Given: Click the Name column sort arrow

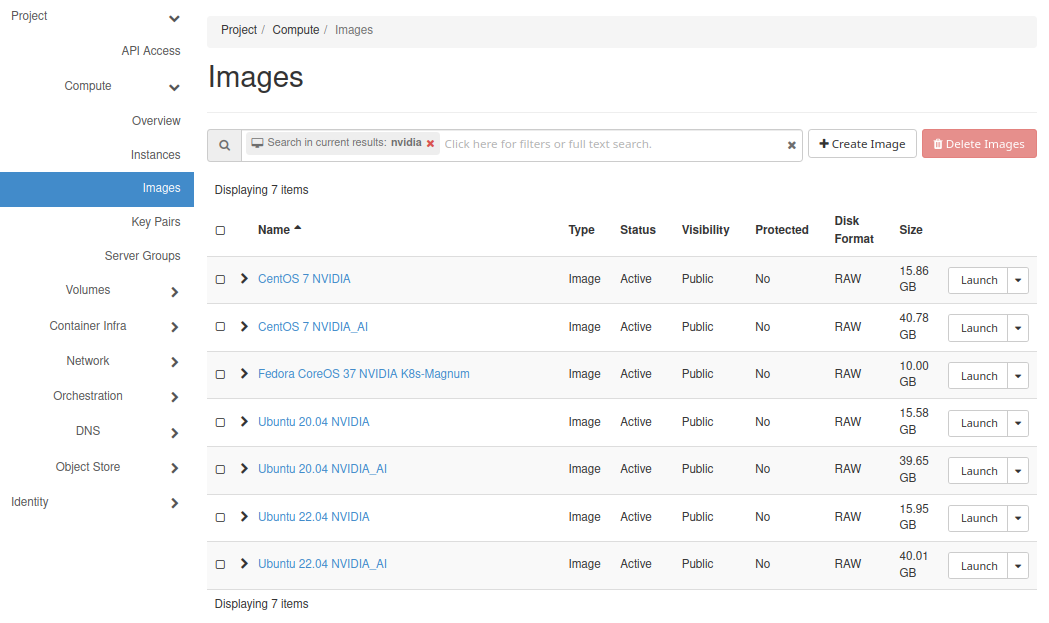Looking at the screenshot, I should 298,229.
